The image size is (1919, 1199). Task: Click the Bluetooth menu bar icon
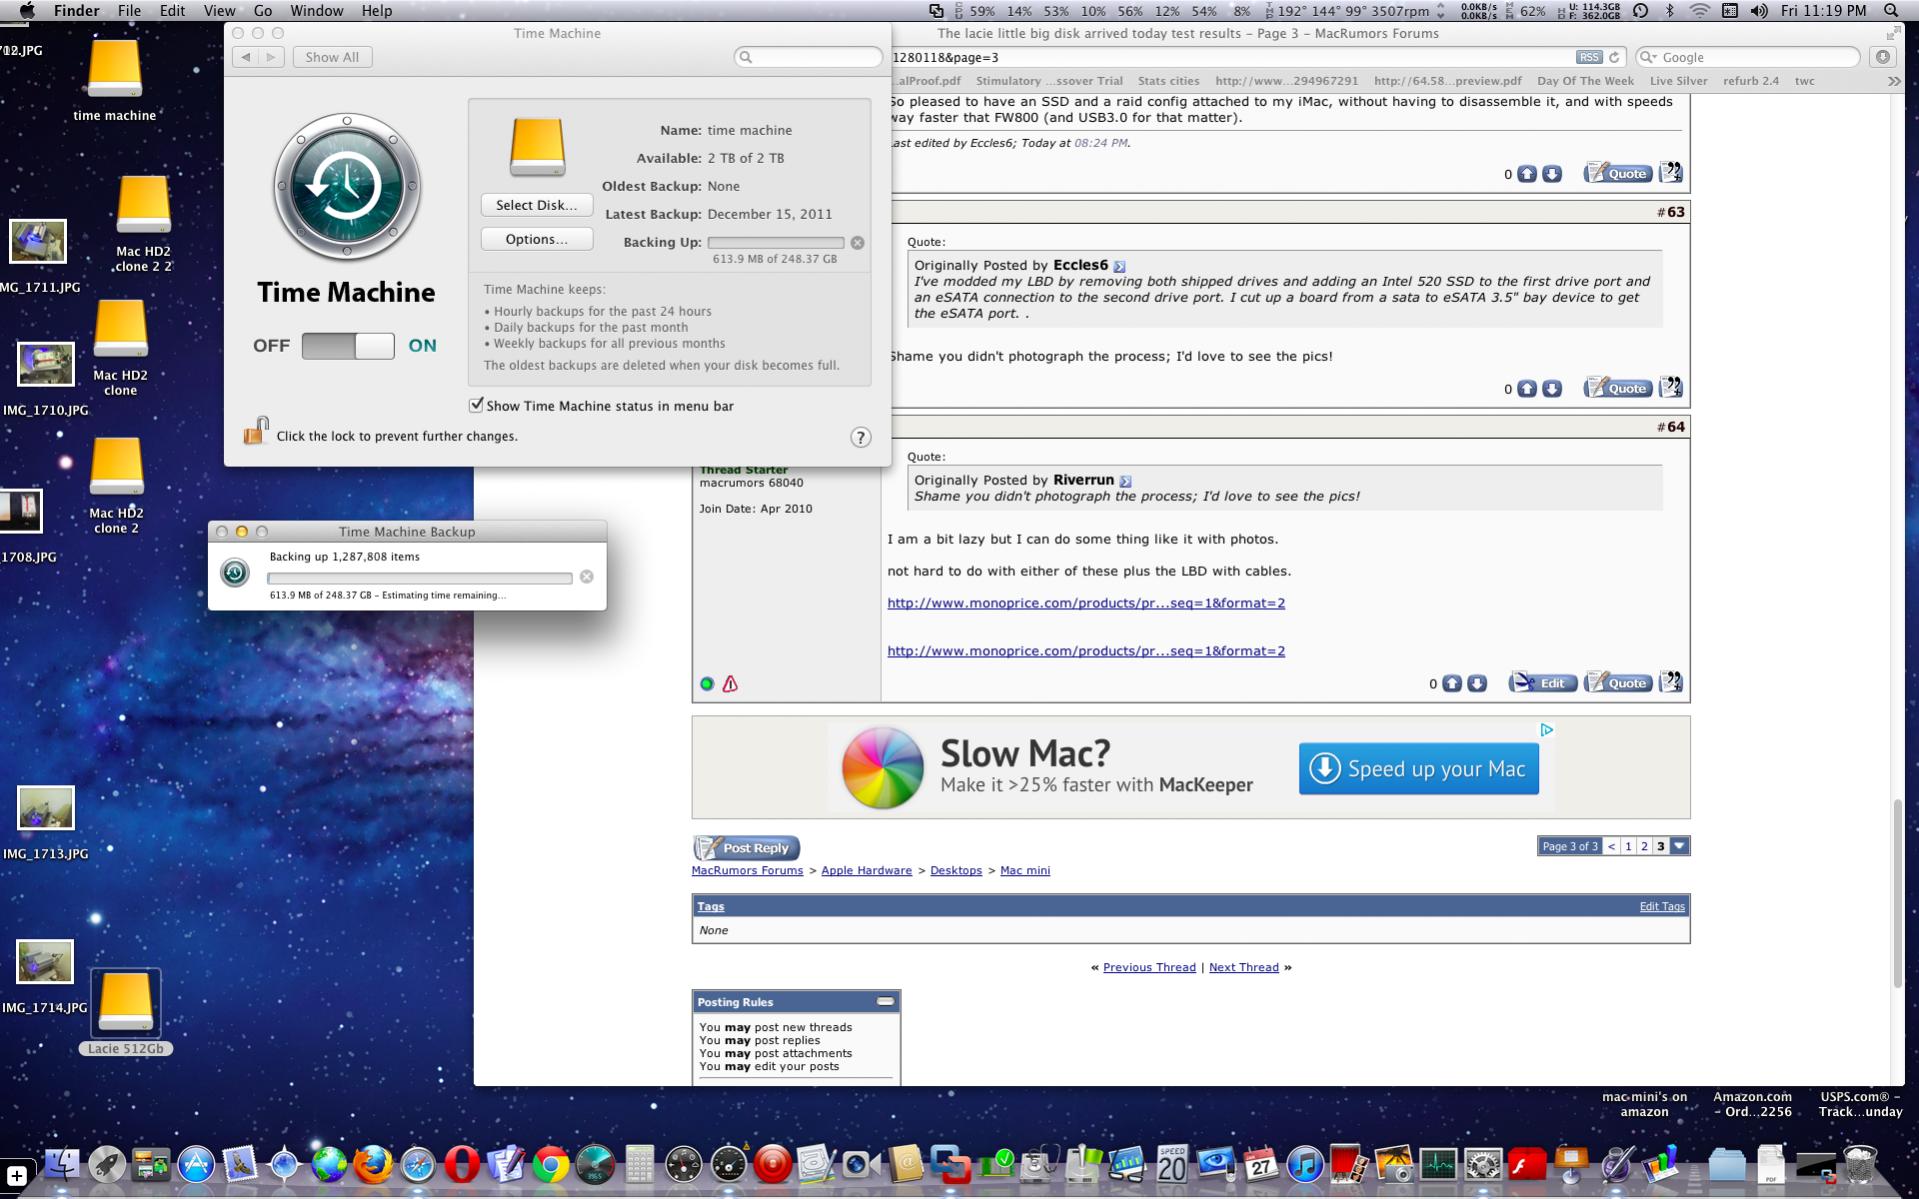click(x=1669, y=11)
